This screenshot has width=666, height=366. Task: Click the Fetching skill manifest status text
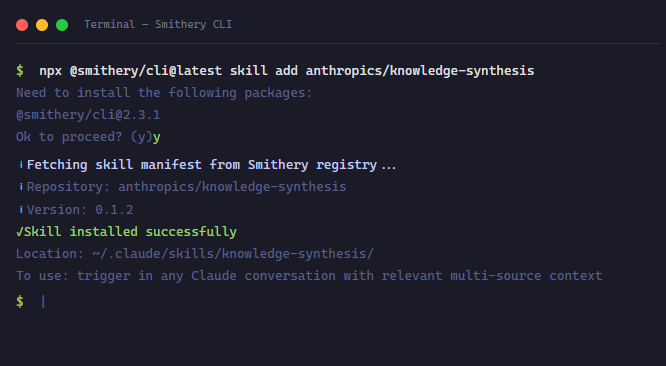coord(211,165)
